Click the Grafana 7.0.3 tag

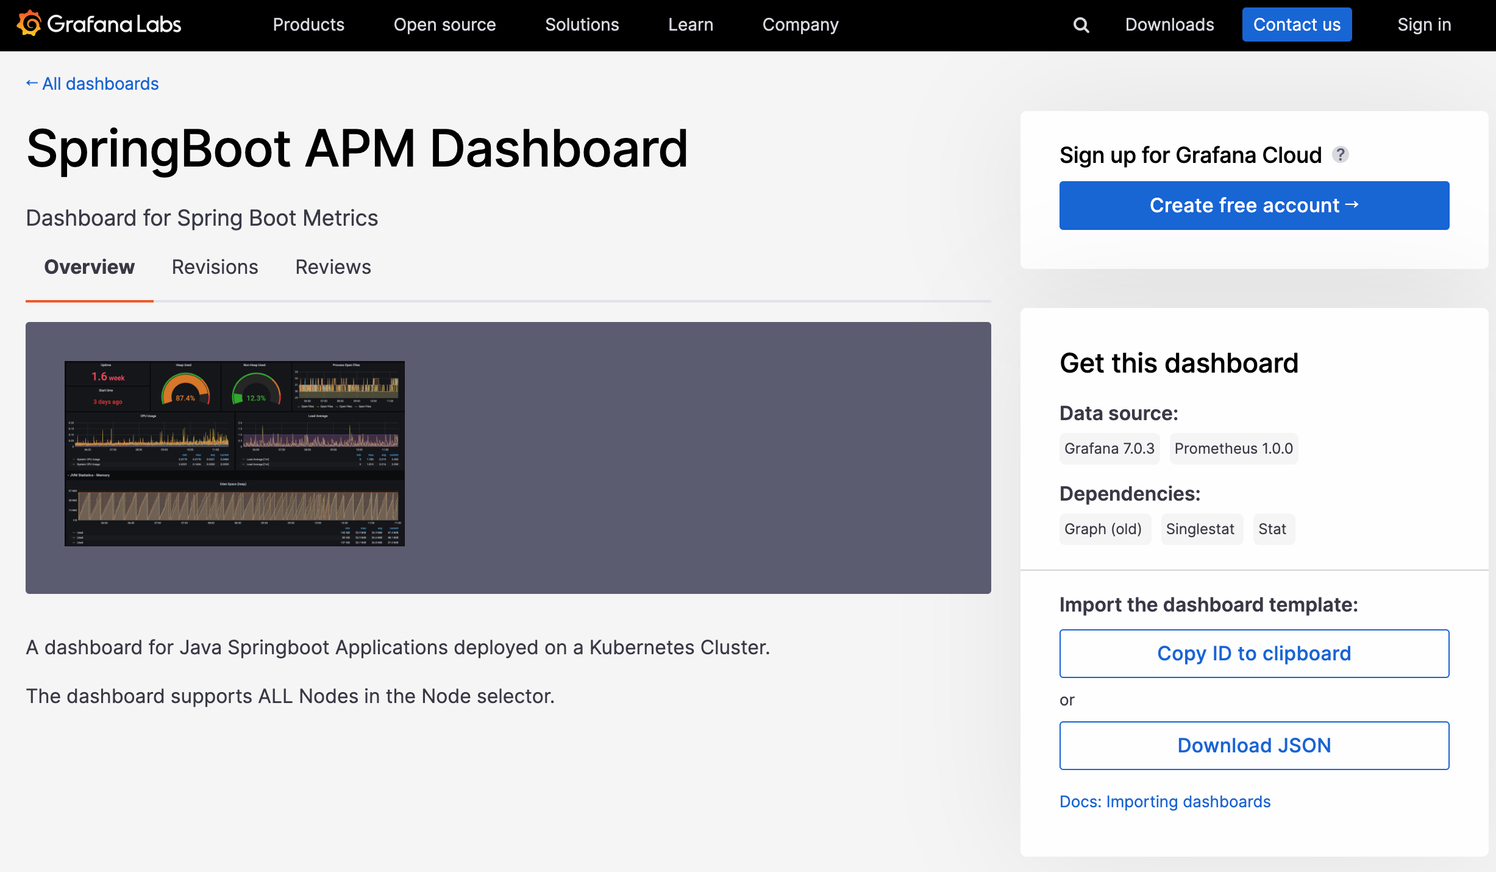1109,448
